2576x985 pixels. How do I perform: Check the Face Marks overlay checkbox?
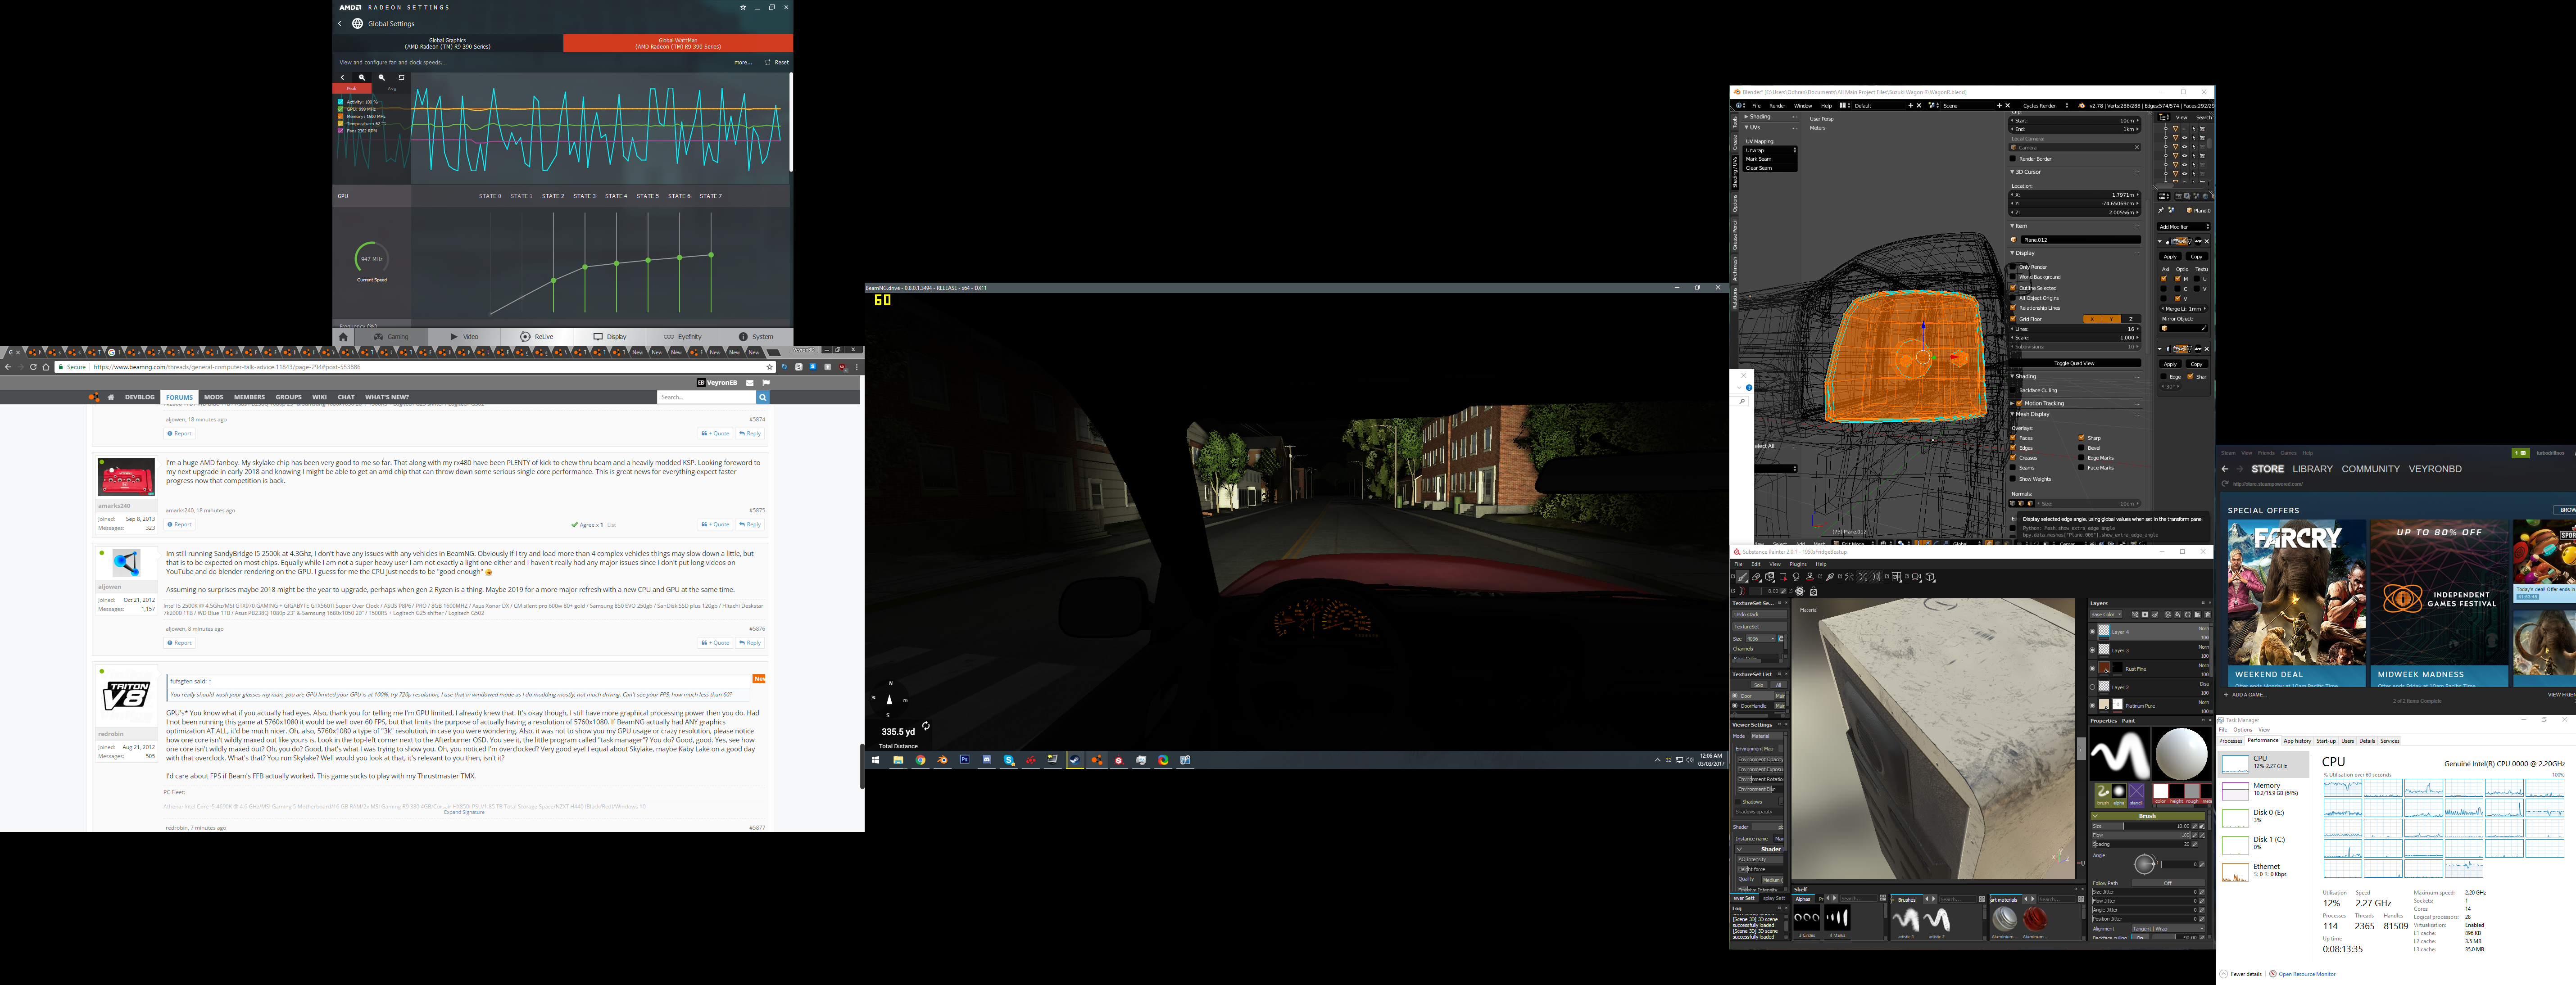[2081, 468]
